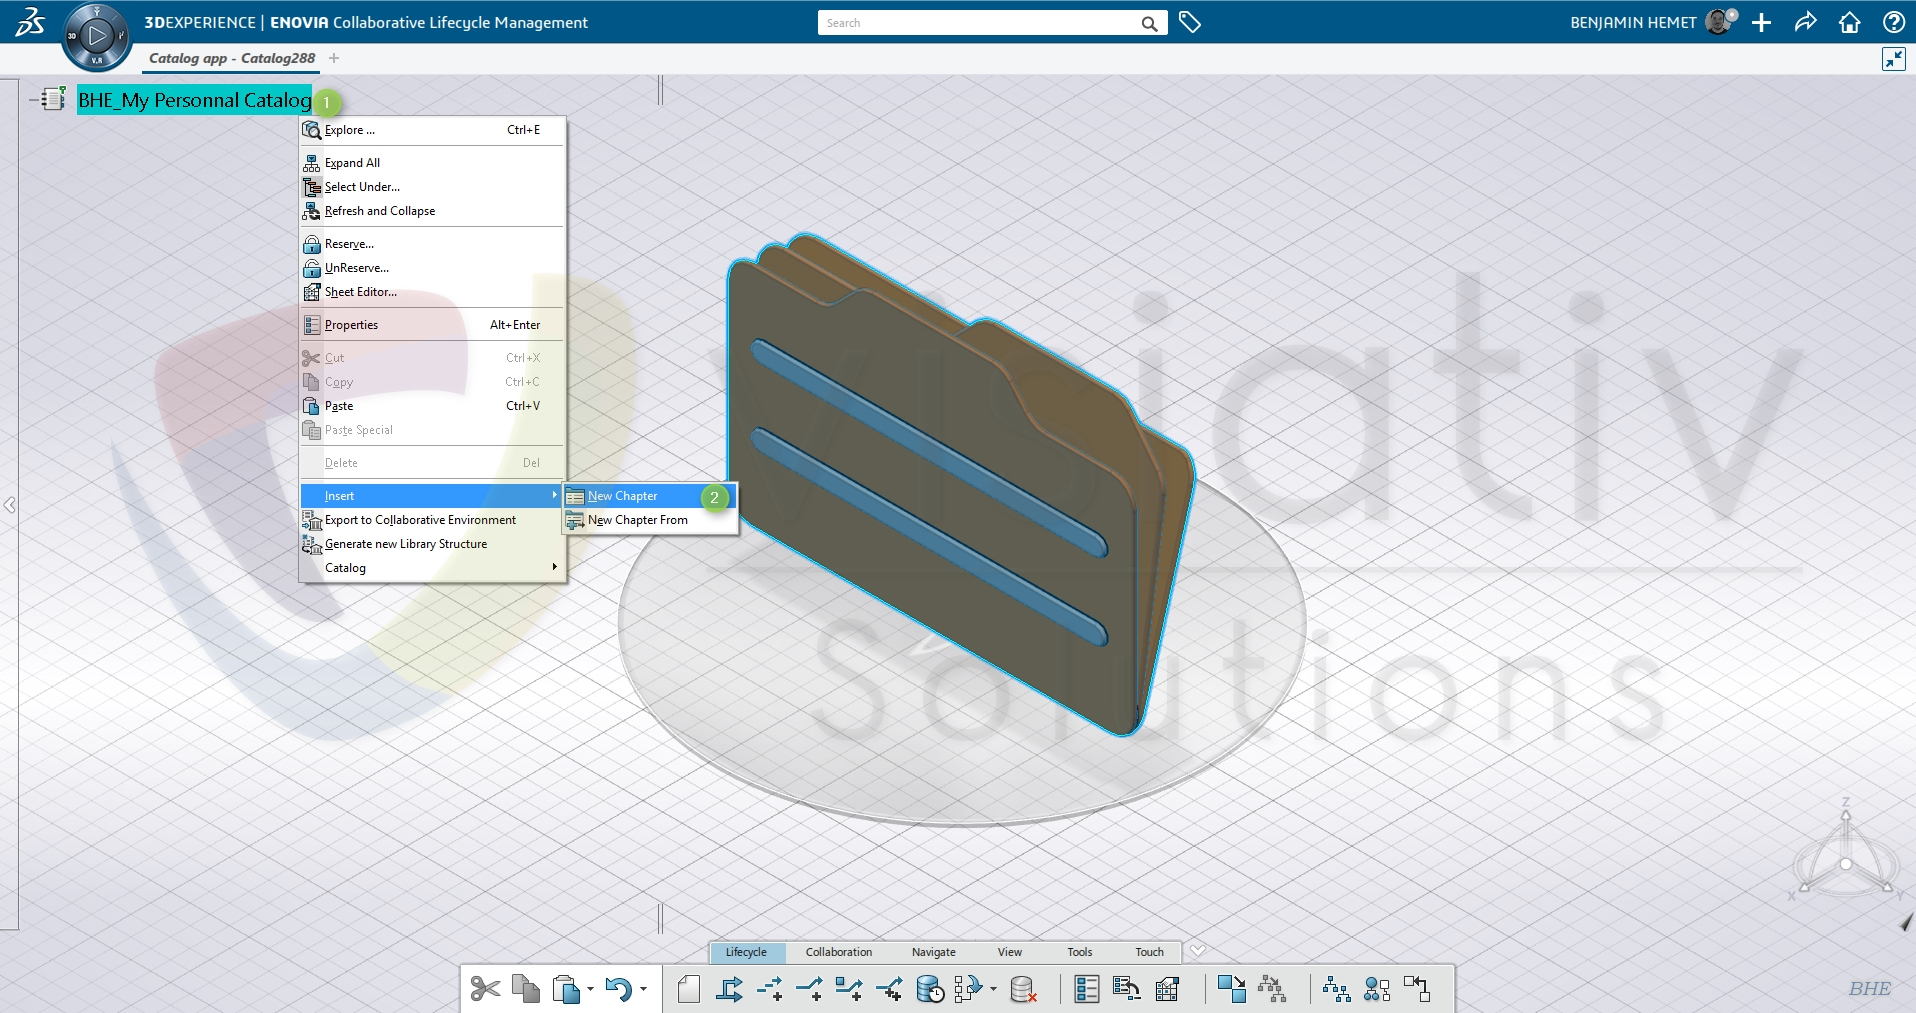Click the BENJAMIN HEMET profile avatar

click(1720, 22)
